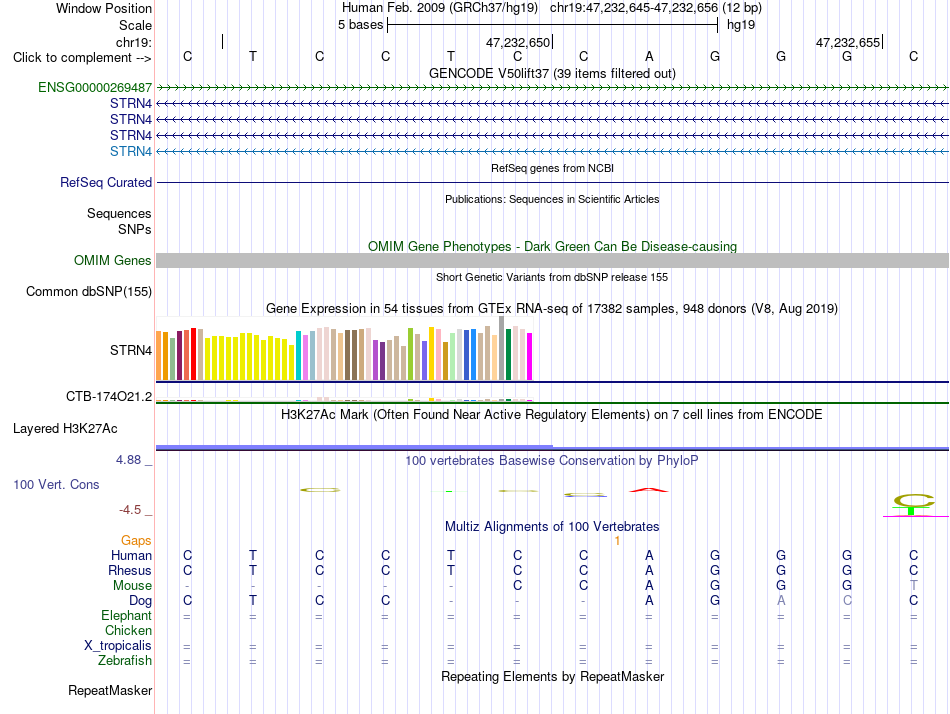Select the Elephant species row label
This screenshot has height=714, width=950.
tap(127, 615)
